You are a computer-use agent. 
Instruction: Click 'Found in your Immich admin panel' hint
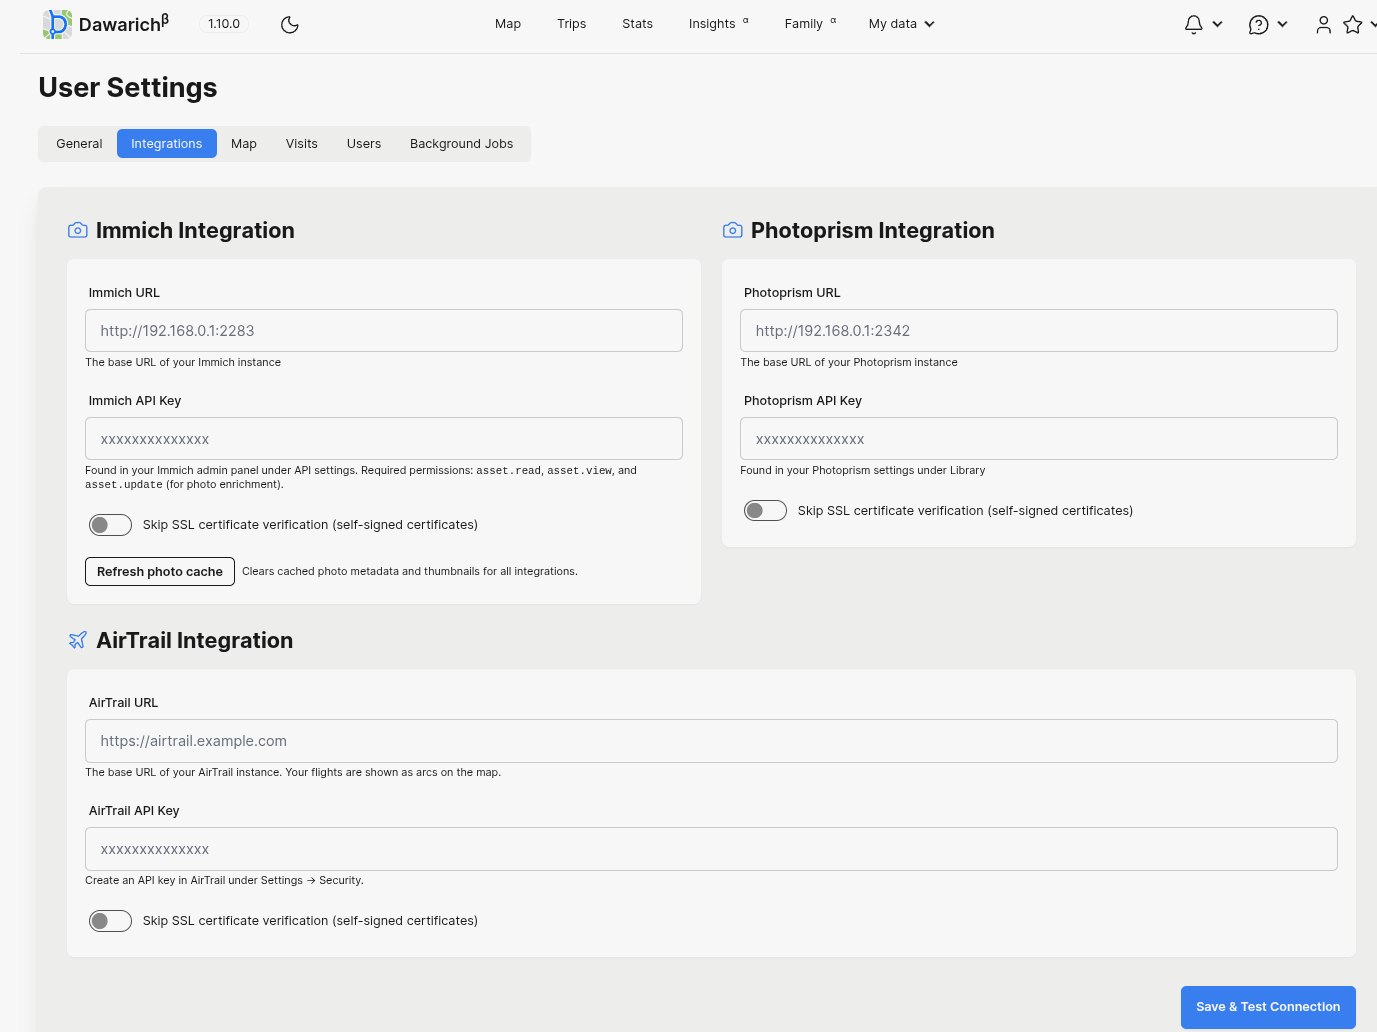(x=361, y=477)
